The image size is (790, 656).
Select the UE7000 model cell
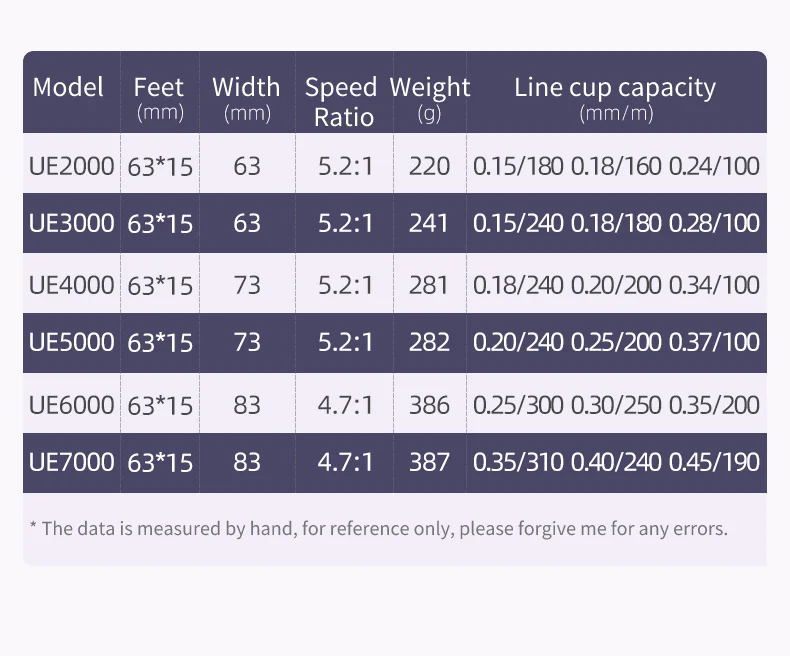[x=72, y=462]
